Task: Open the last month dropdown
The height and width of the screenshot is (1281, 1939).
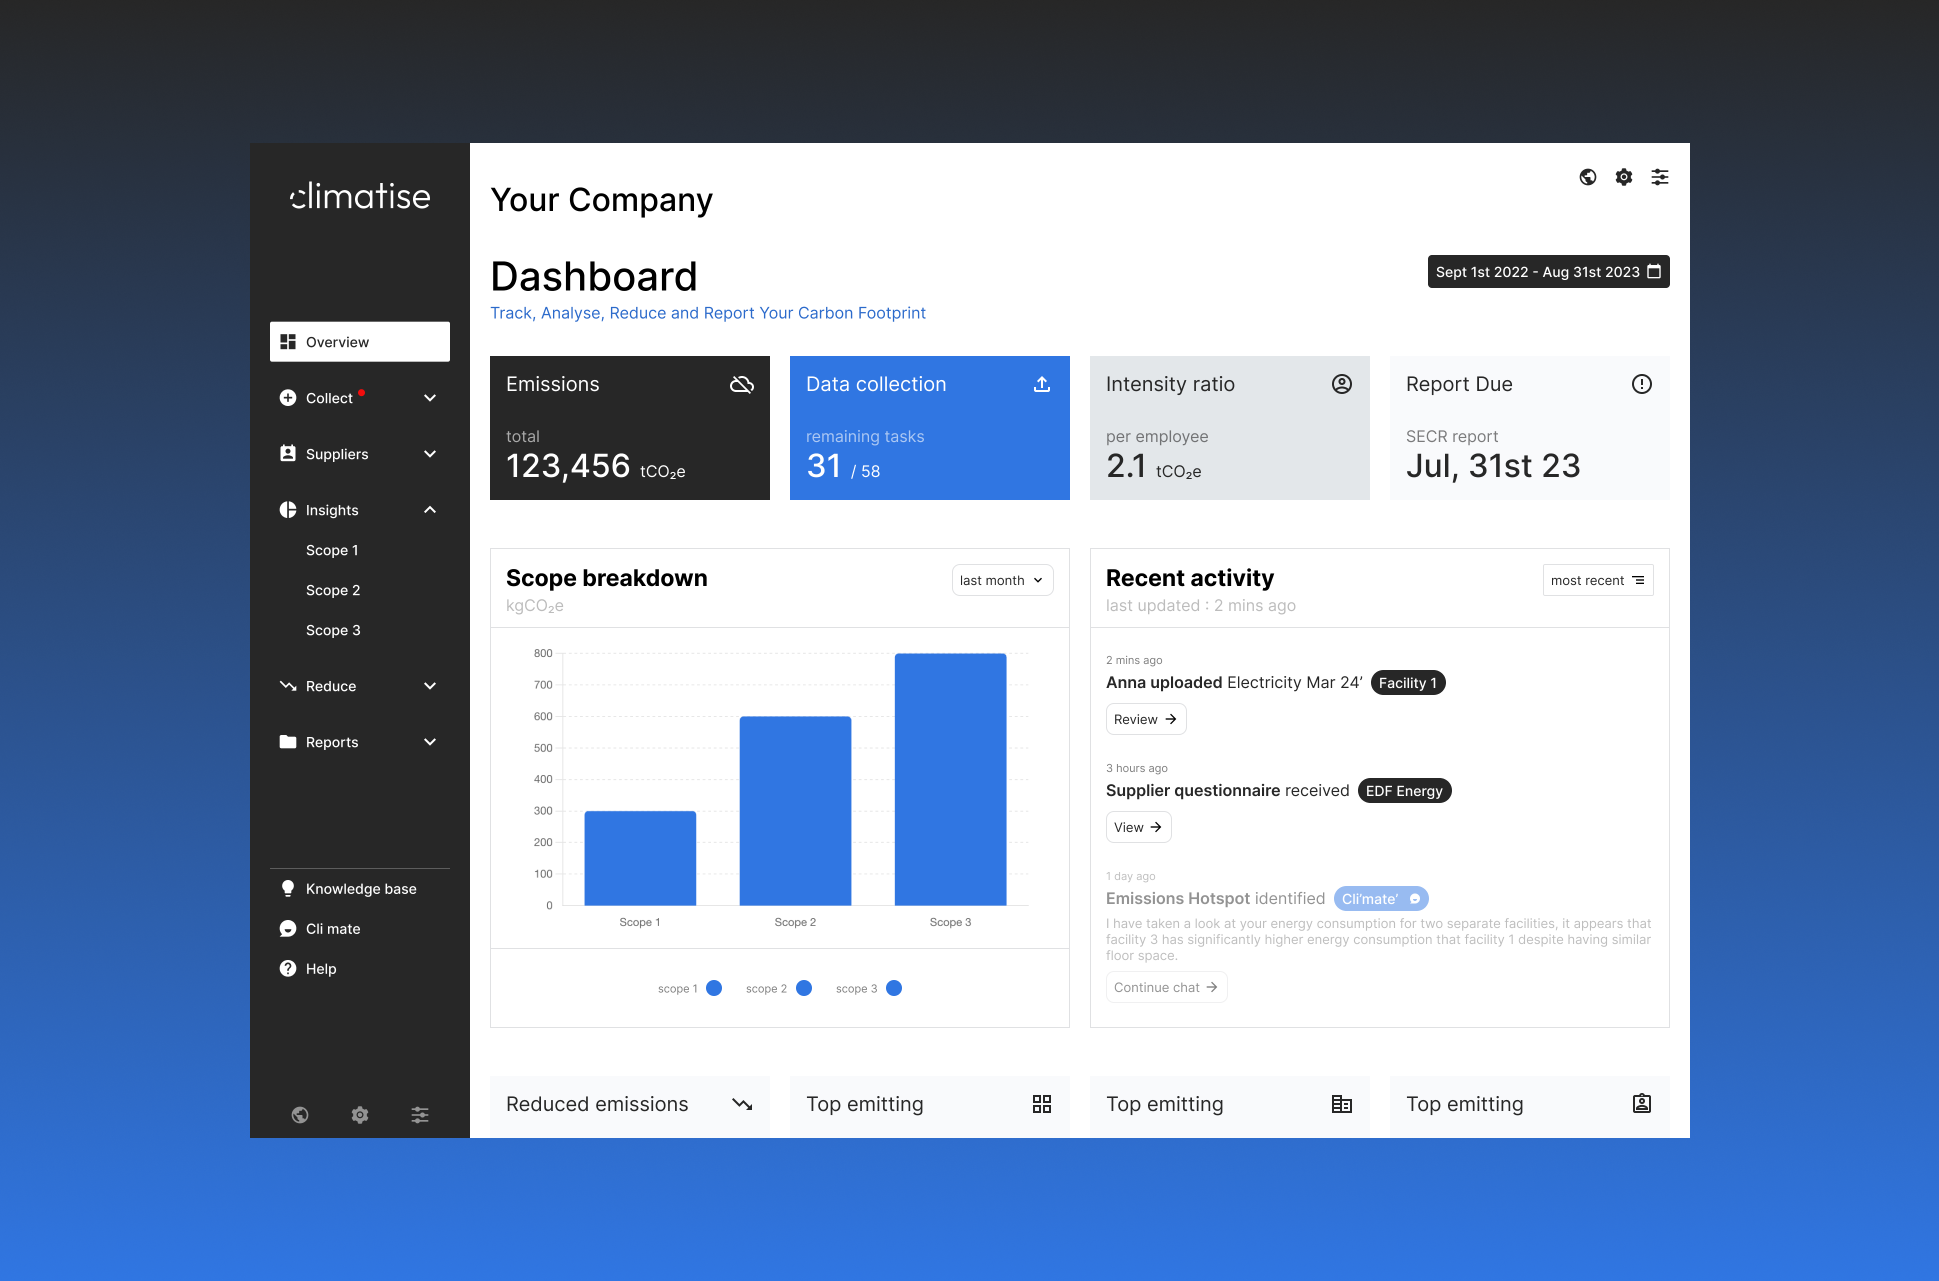Action: click(1002, 580)
